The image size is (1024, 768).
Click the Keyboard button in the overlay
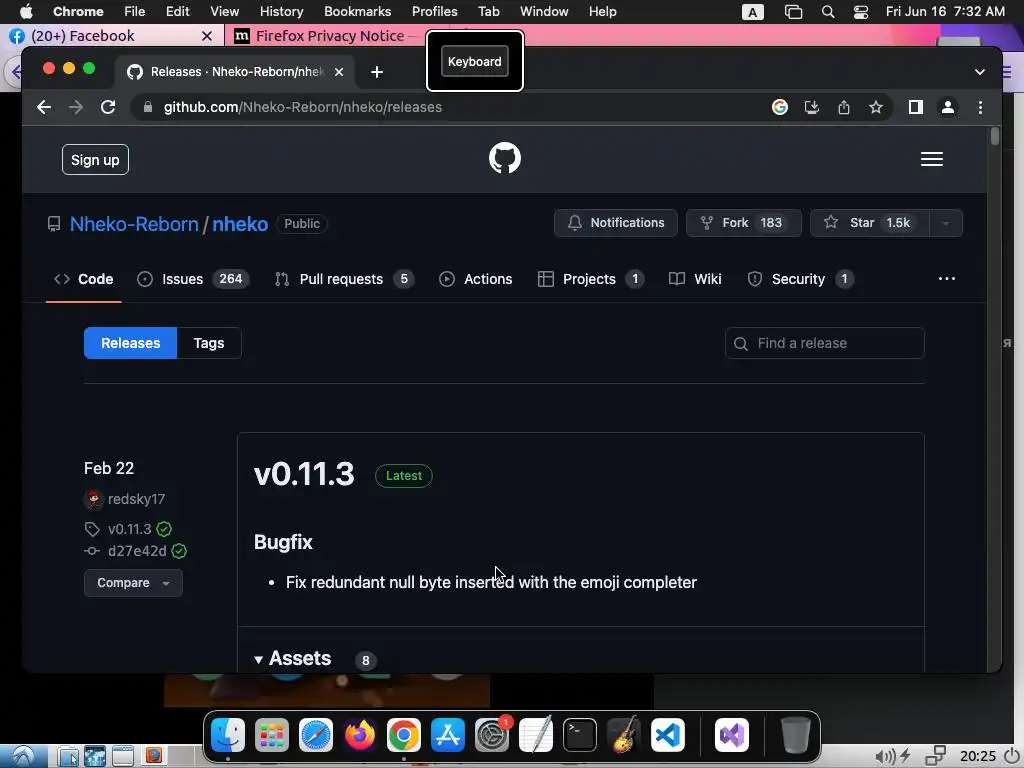[475, 61]
